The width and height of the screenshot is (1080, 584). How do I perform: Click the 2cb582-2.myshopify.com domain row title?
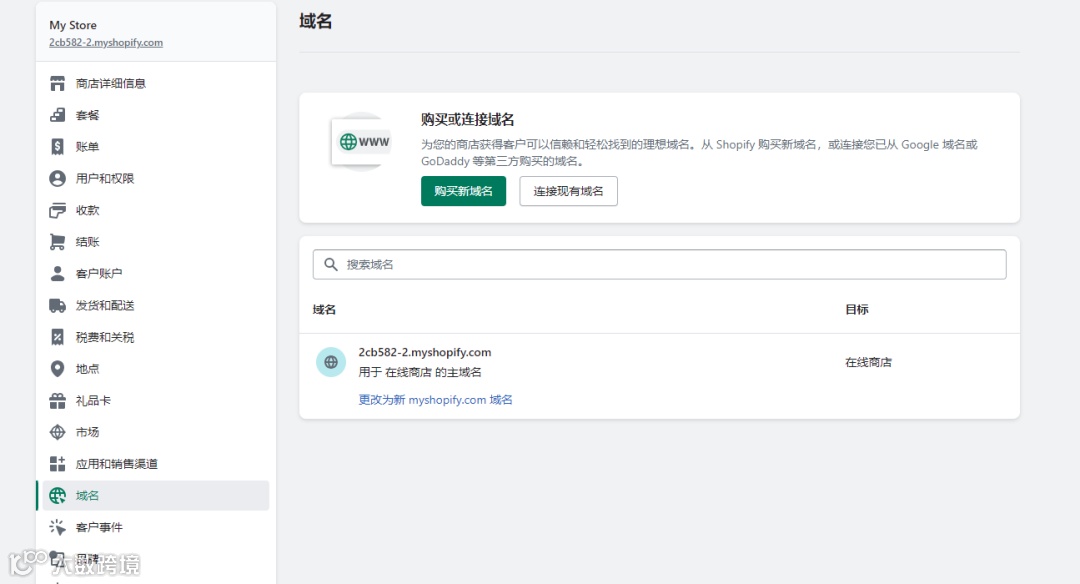click(x=425, y=352)
